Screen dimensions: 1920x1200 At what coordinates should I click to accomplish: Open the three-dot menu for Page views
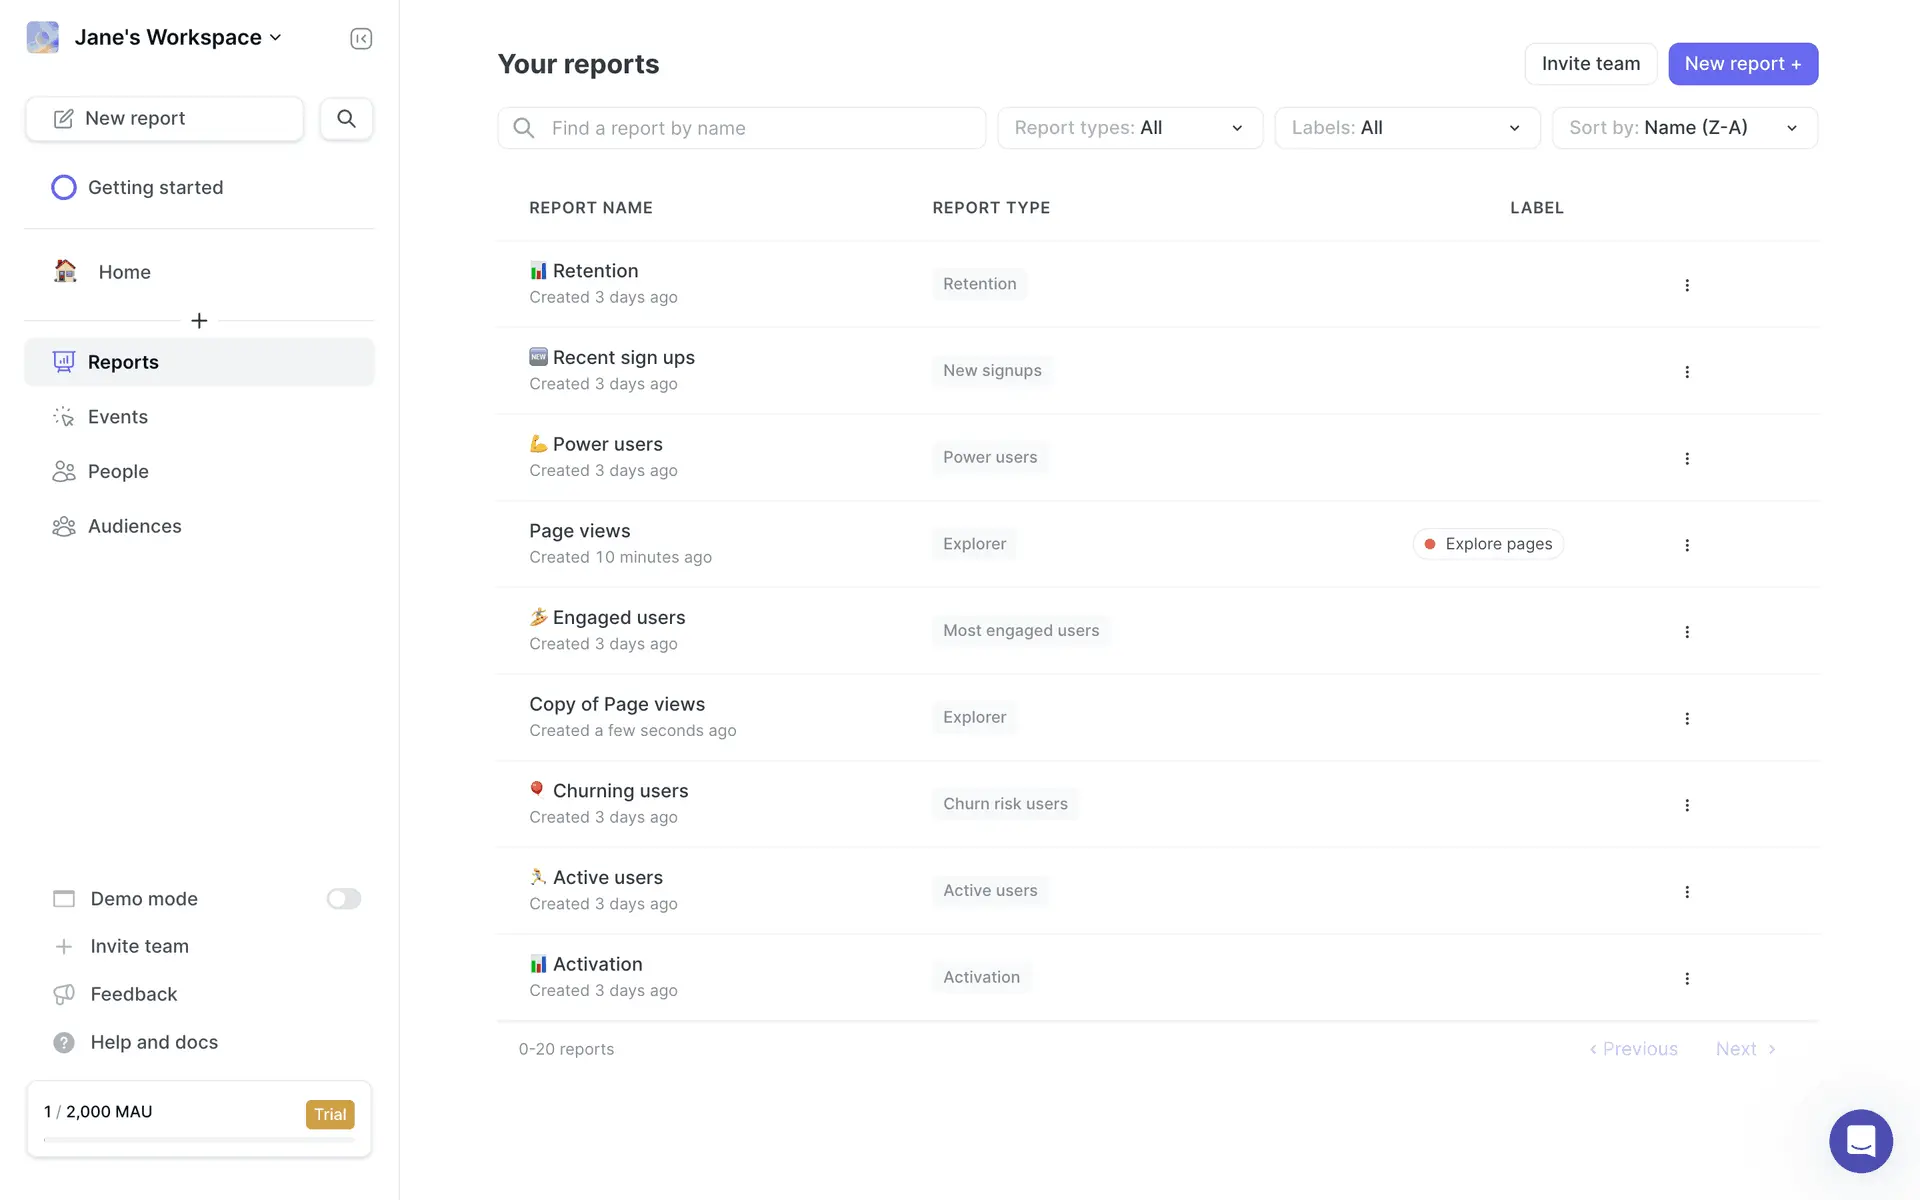click(x=1687, y=545)
